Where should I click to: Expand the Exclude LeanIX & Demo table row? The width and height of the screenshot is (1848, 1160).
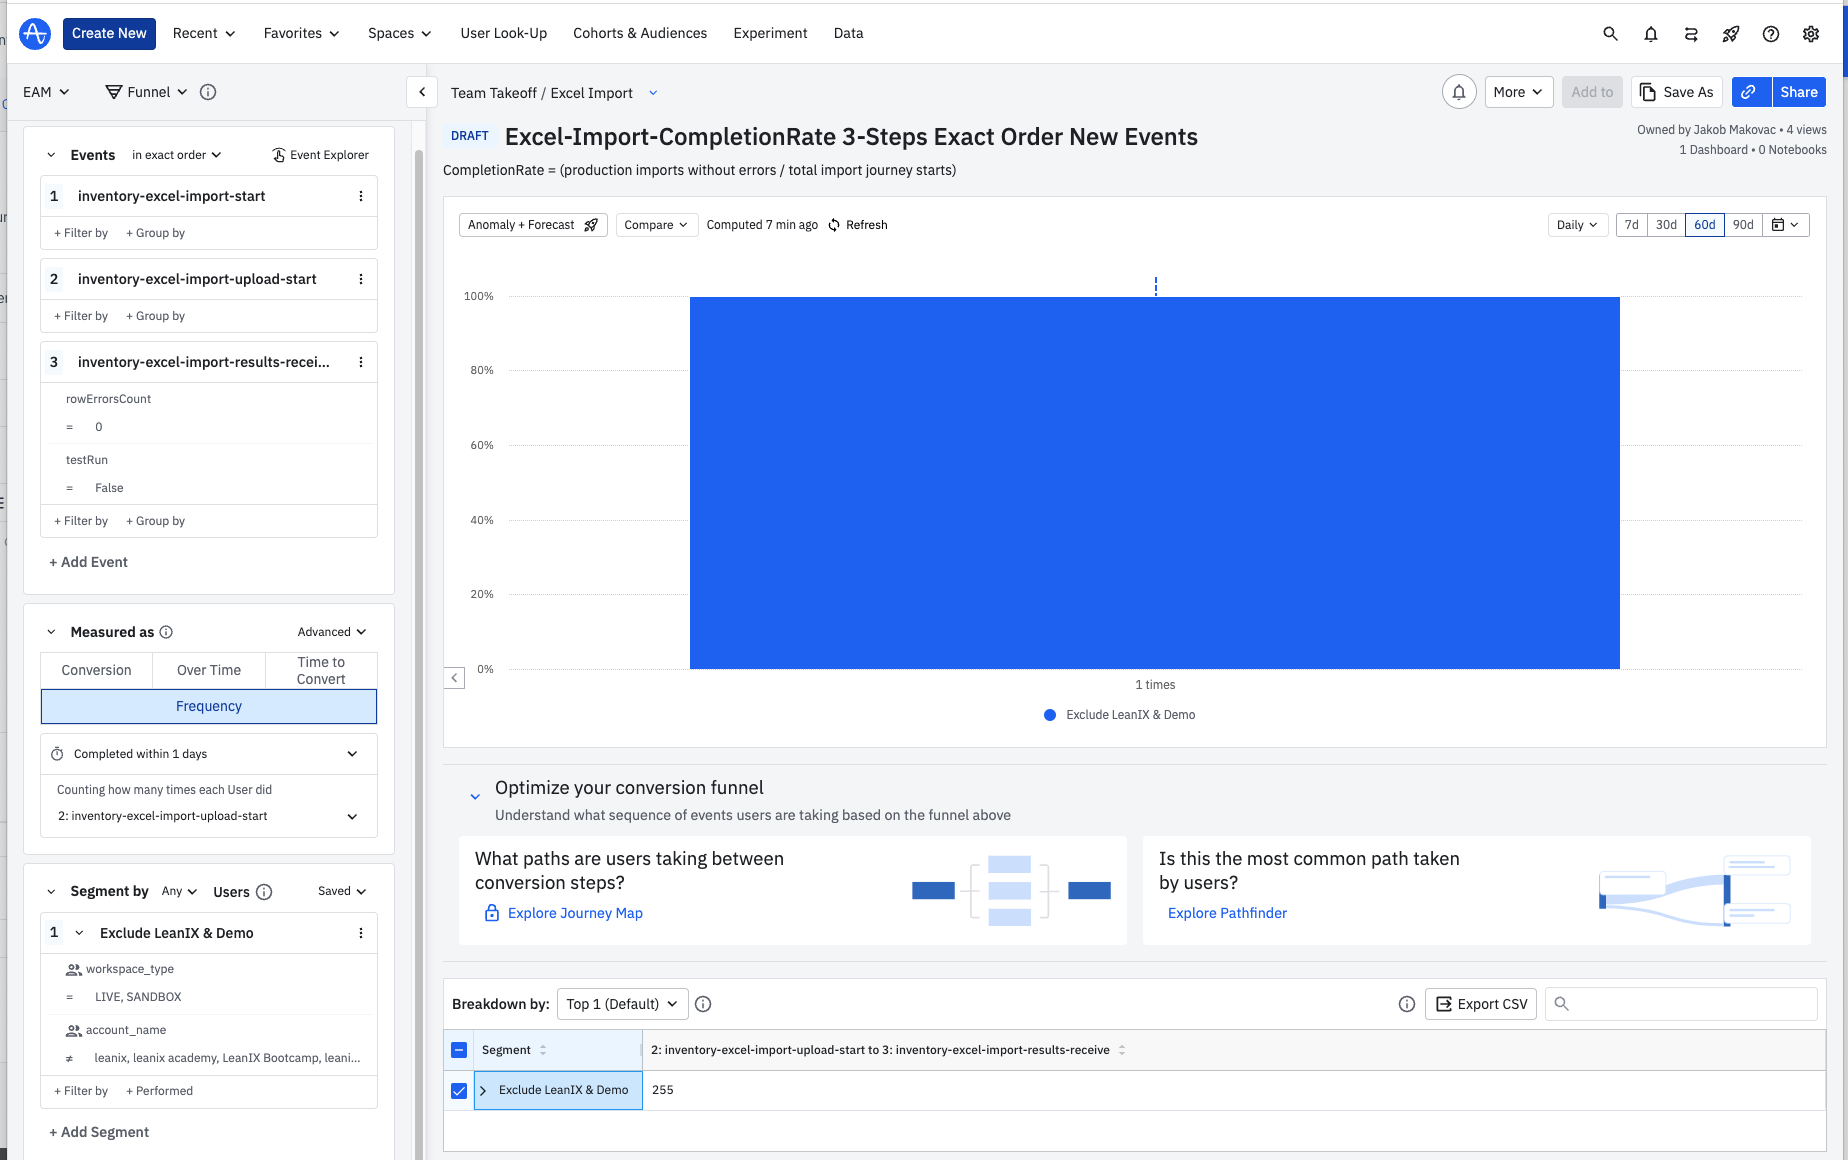(483, 1091)
